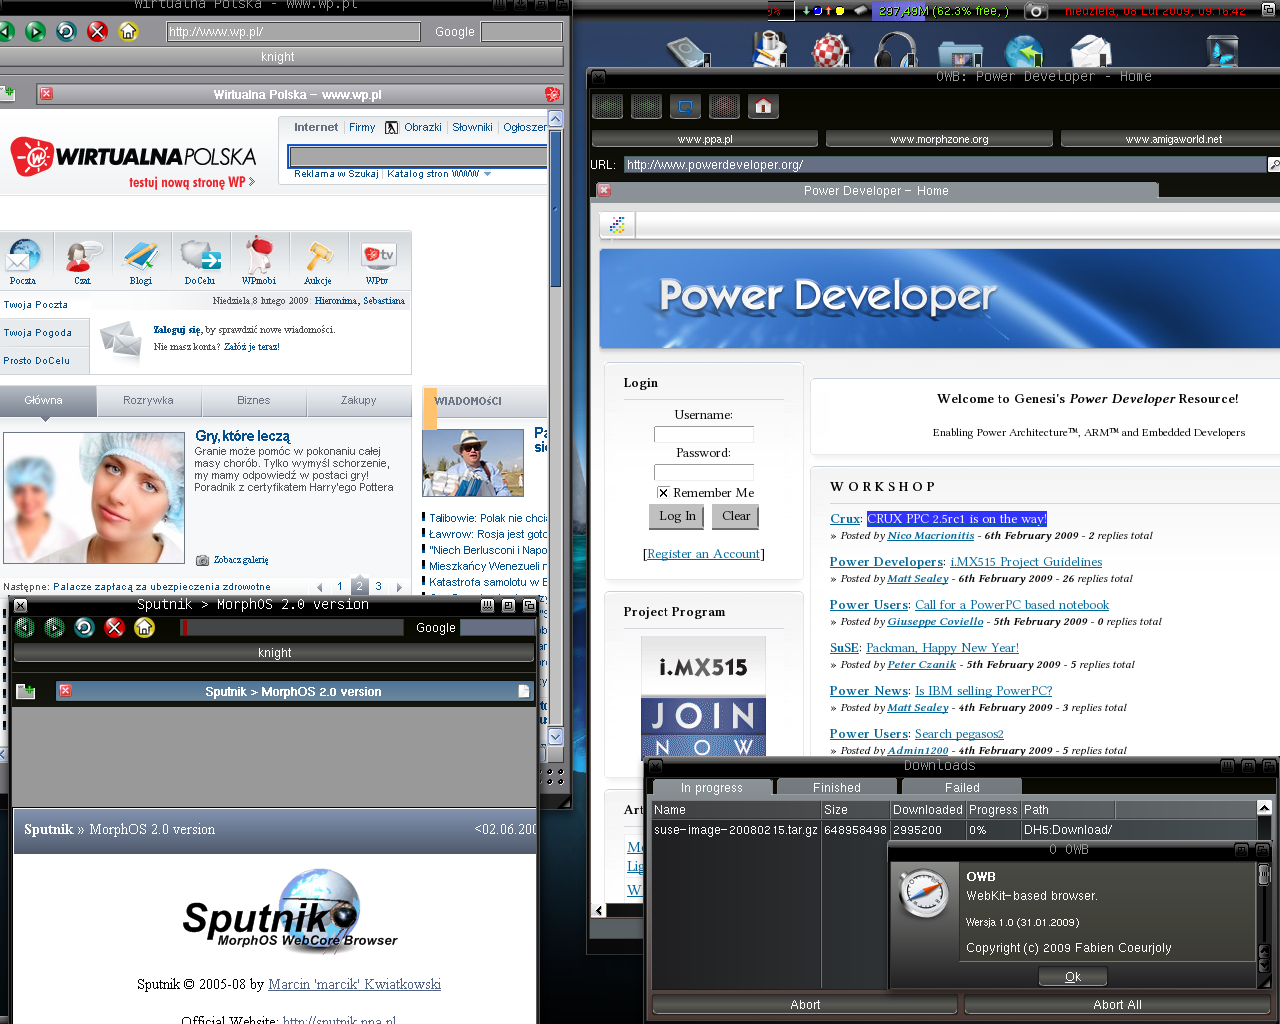Expand the Katalog stron WWW dropdown arrow
Image resolution: width=1280 pixels, height=1024 pixels.
[x=487, y=174]
